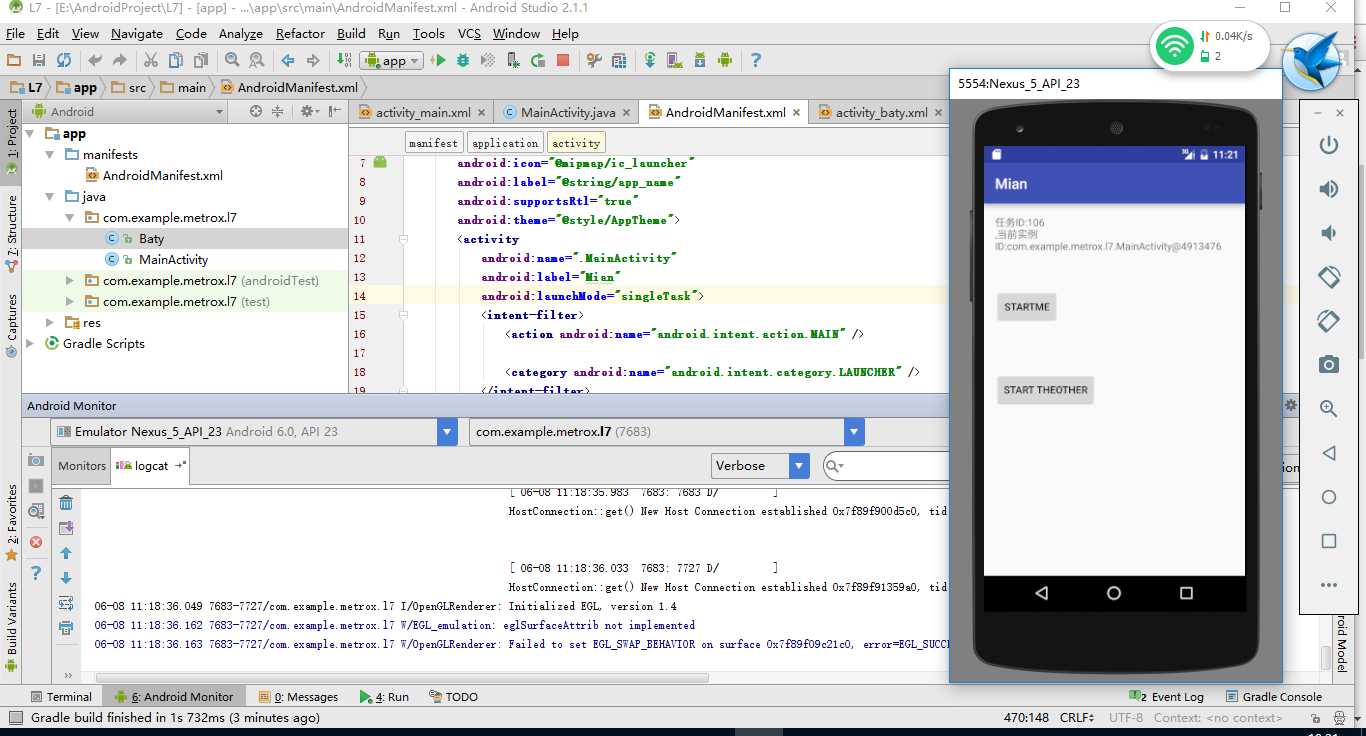Click the application breadcrumb in the editor
Viewport: 1366px width, 736px height.
pyautogui.click(x=505, y=143)
